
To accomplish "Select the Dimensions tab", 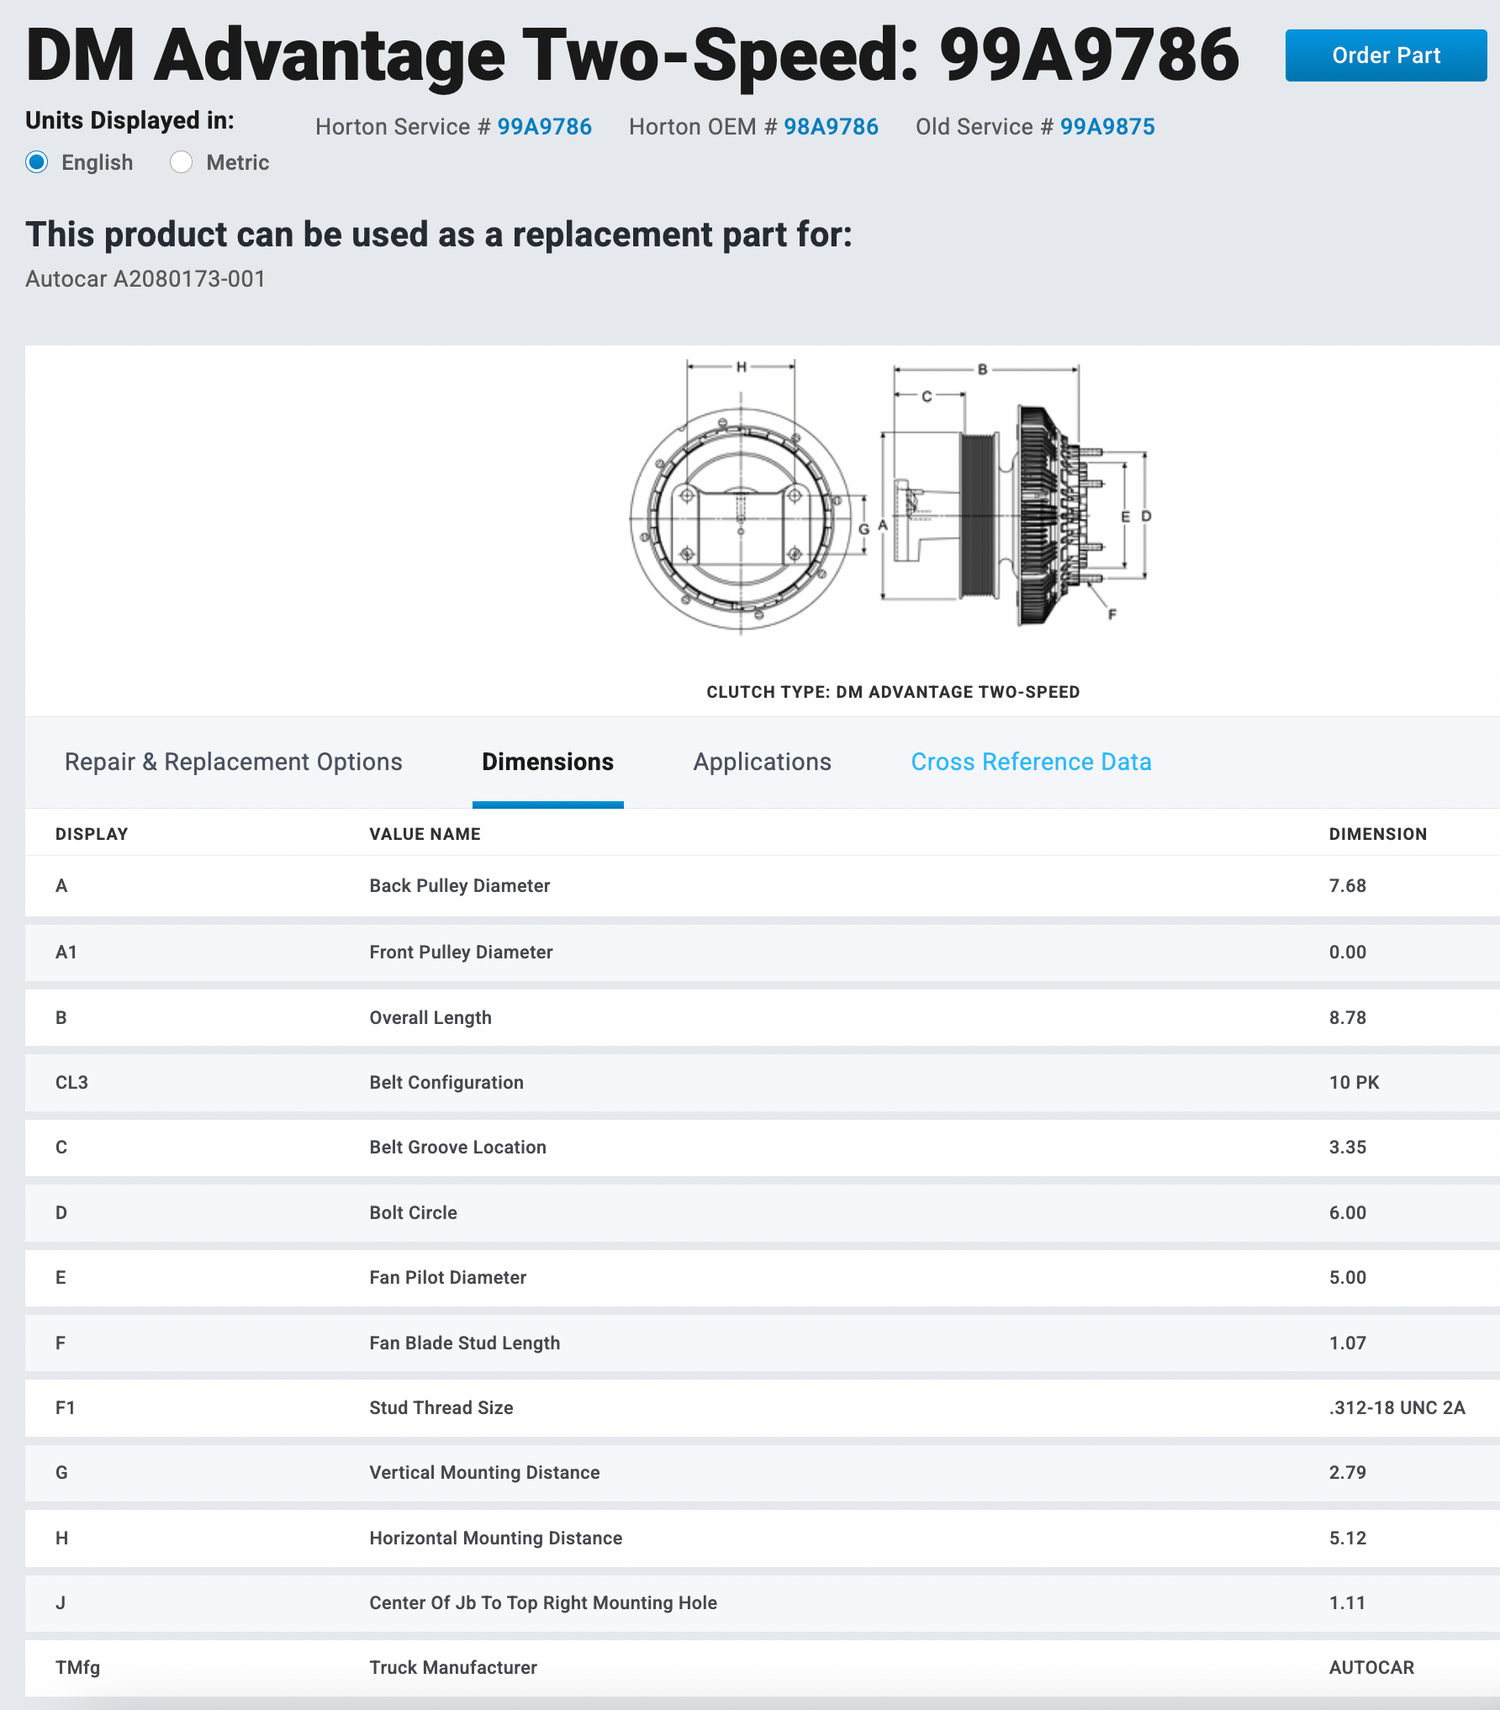I will point(547,762).
